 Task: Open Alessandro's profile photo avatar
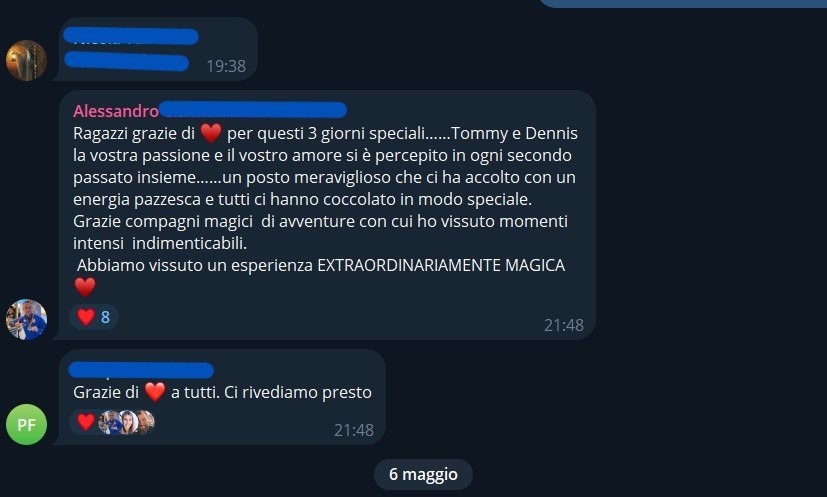[26, 319]
